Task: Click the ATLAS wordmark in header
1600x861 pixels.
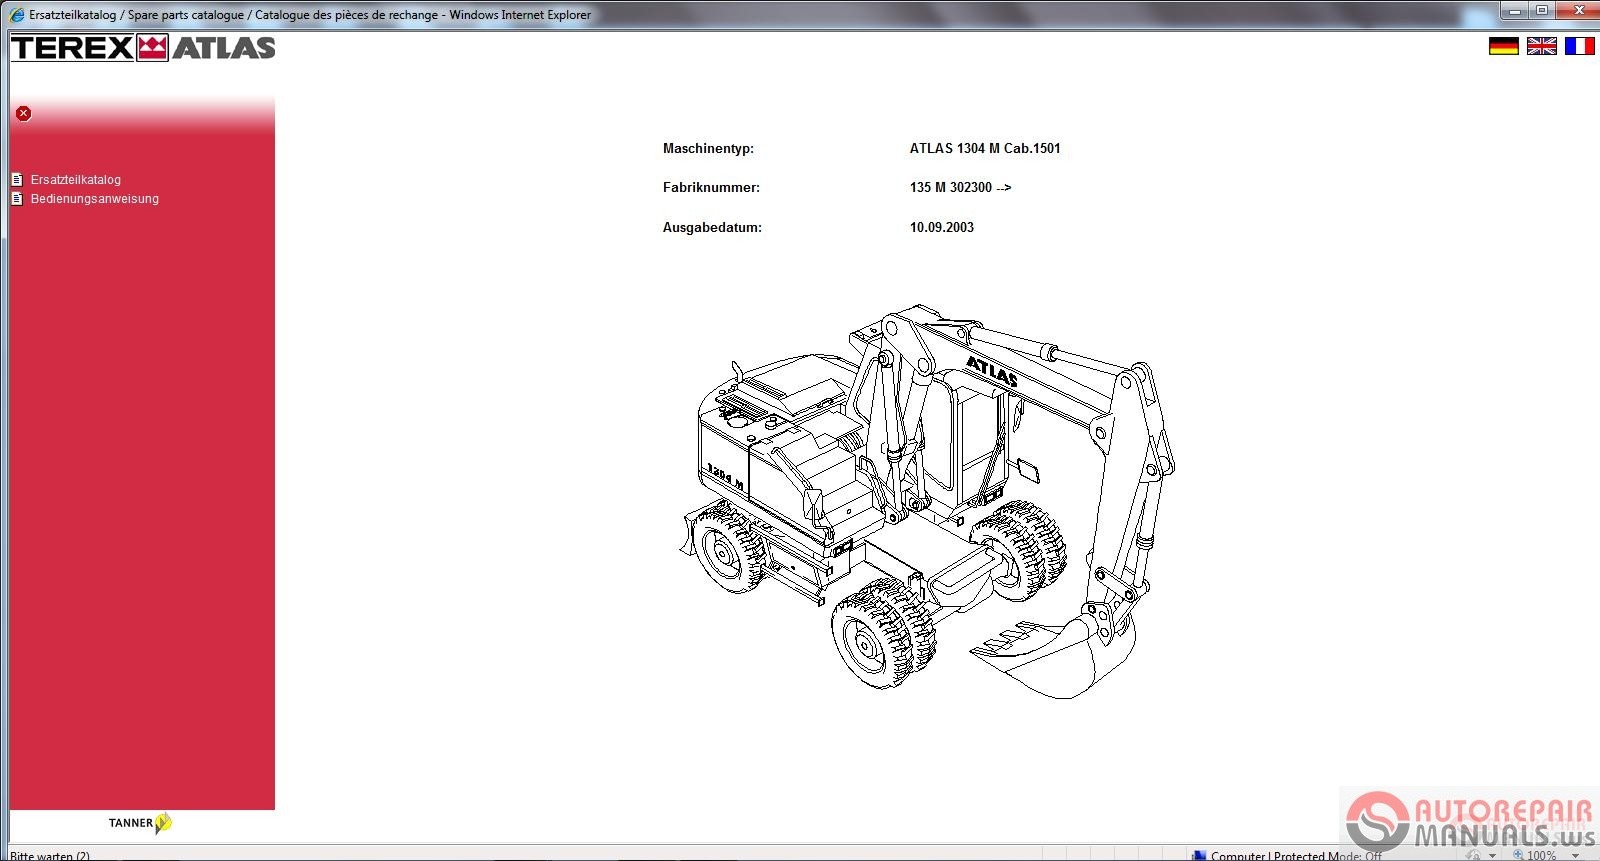Action: point(224,48)
